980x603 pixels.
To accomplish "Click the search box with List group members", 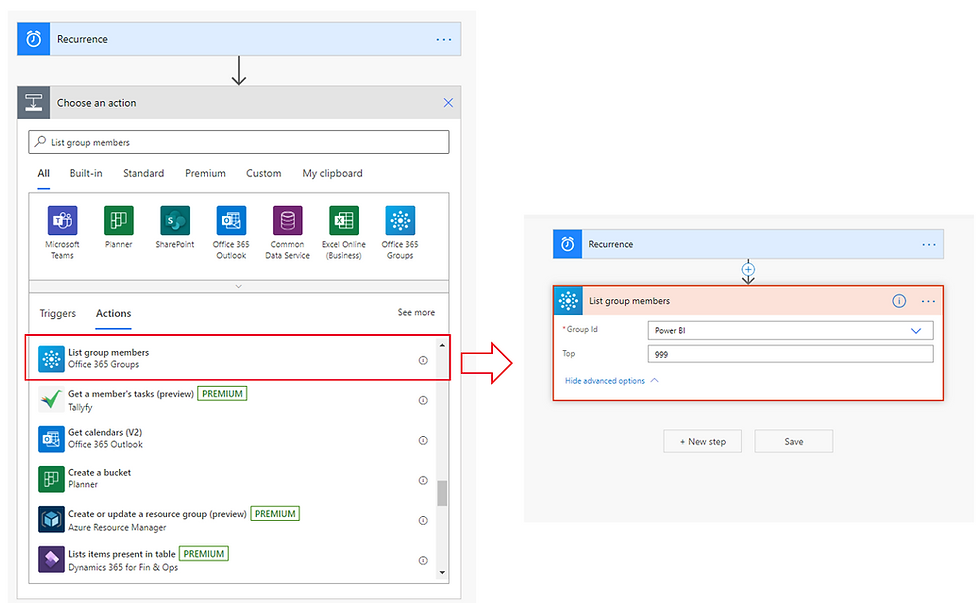I will coord(239,142).
